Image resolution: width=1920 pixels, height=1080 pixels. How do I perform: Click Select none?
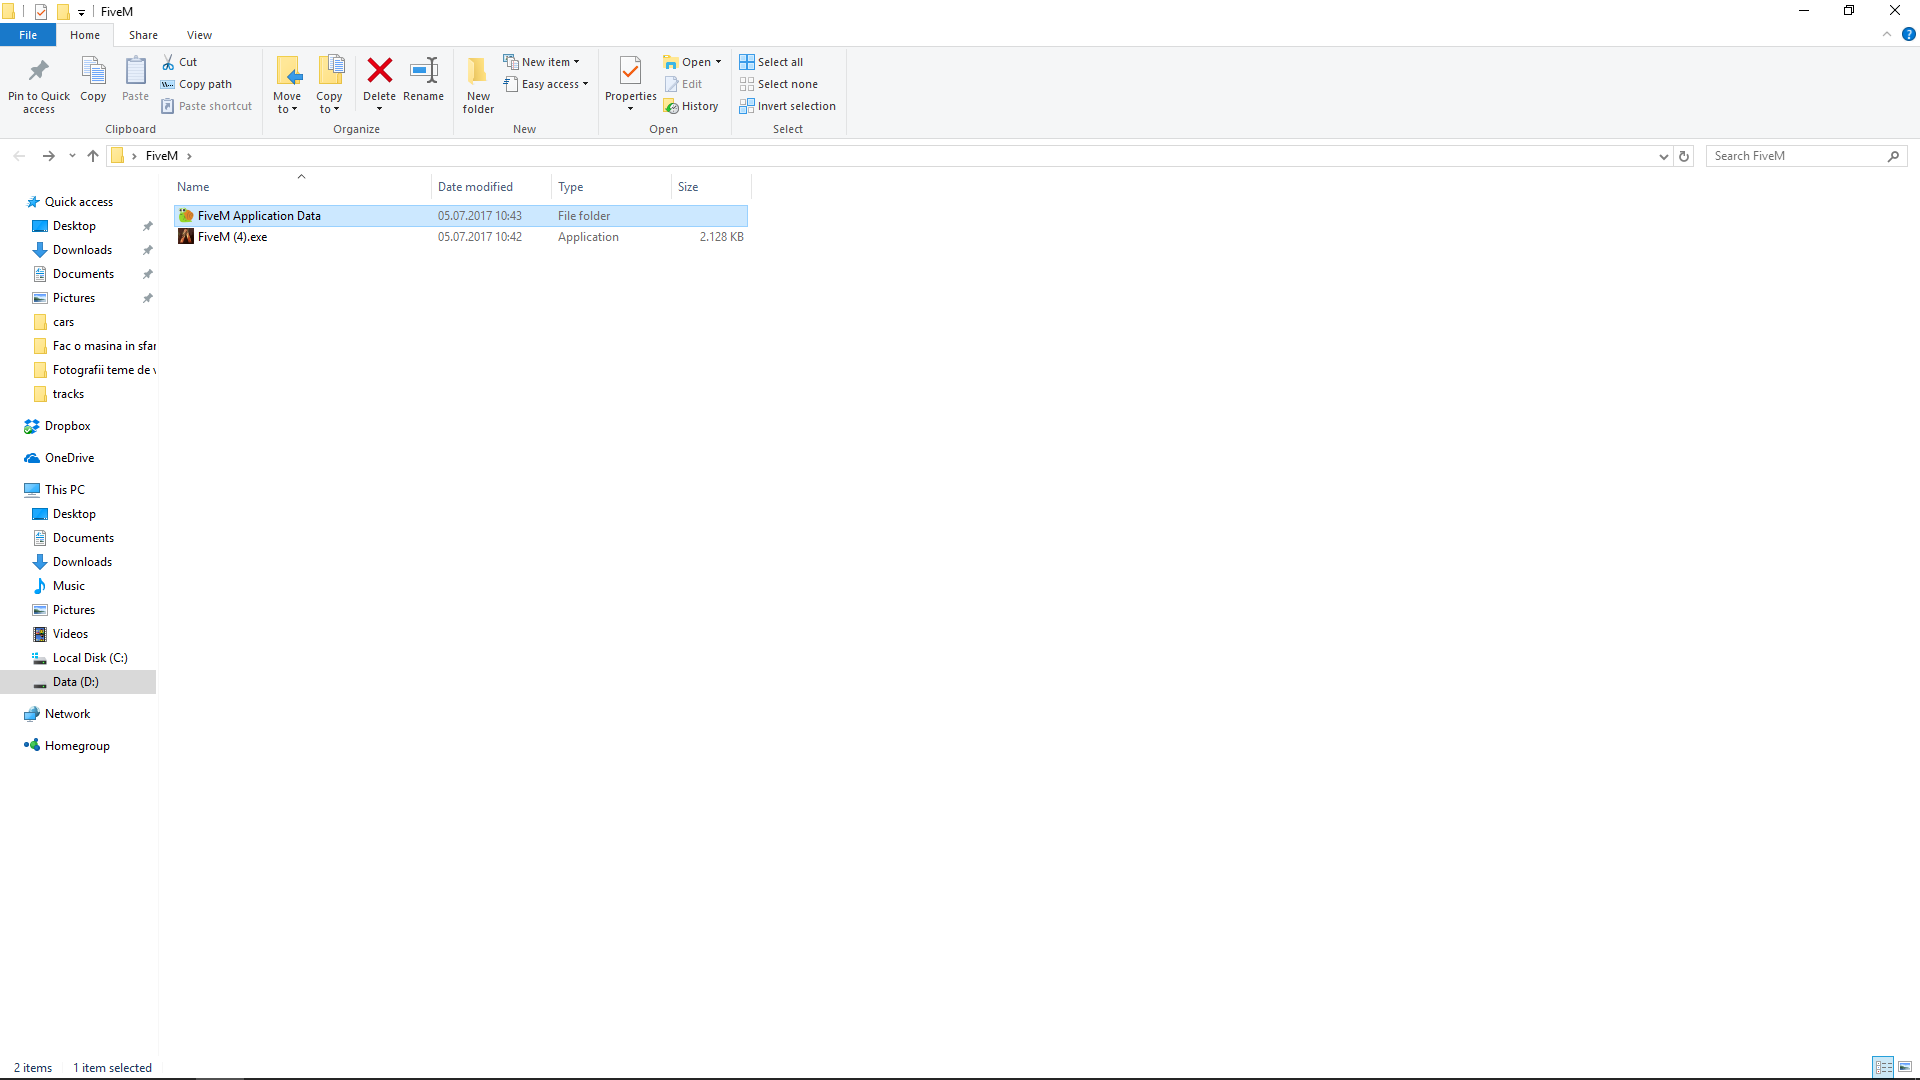coord(779,84)
